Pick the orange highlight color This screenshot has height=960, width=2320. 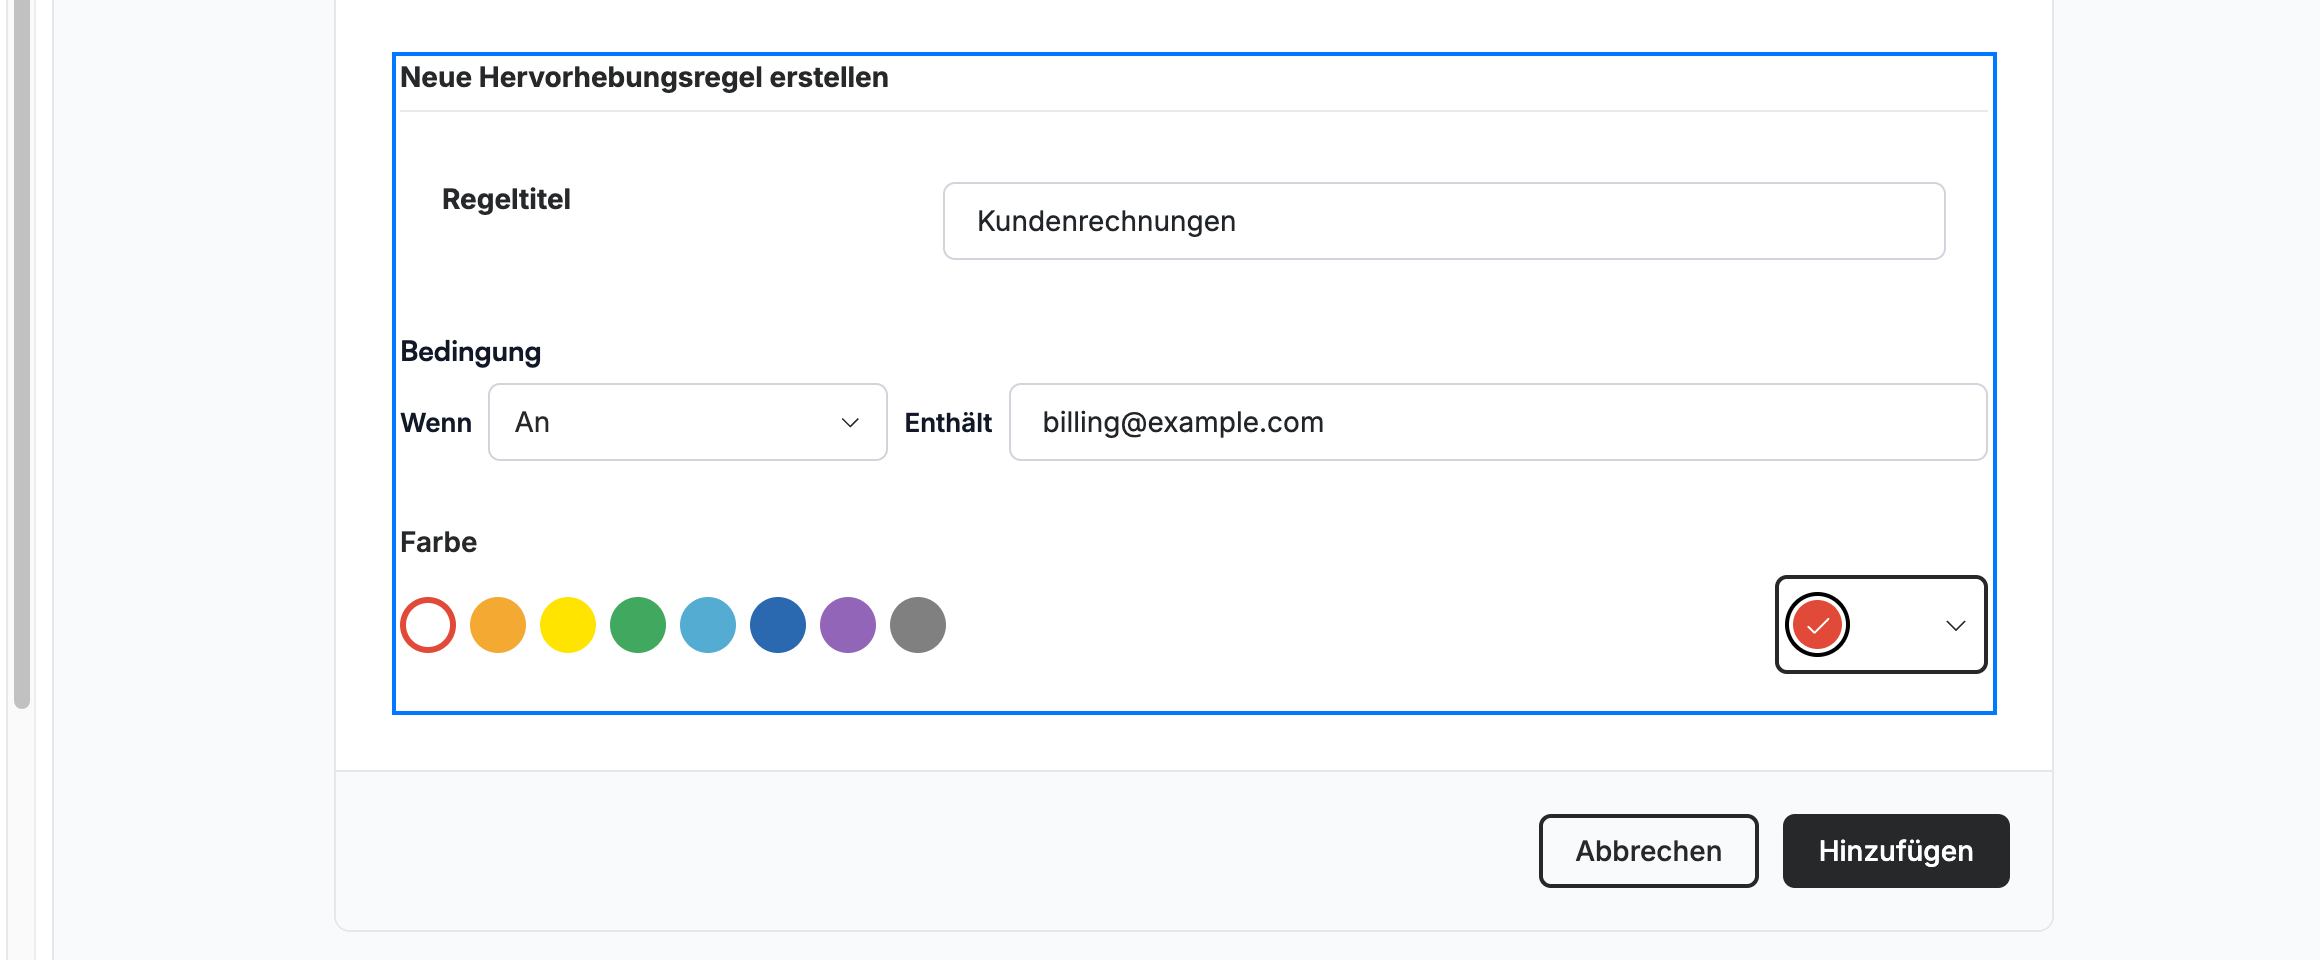[x=498, y=625]
